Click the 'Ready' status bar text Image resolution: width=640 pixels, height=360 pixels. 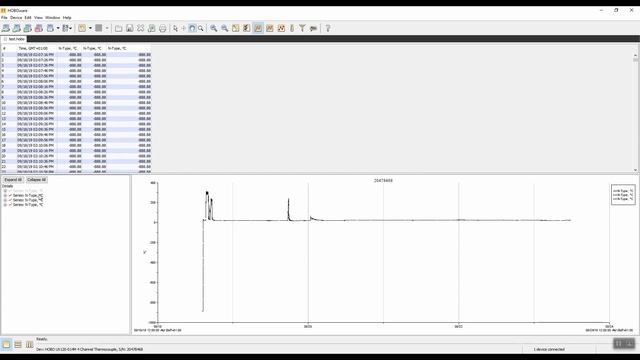(x=42, y=339)
